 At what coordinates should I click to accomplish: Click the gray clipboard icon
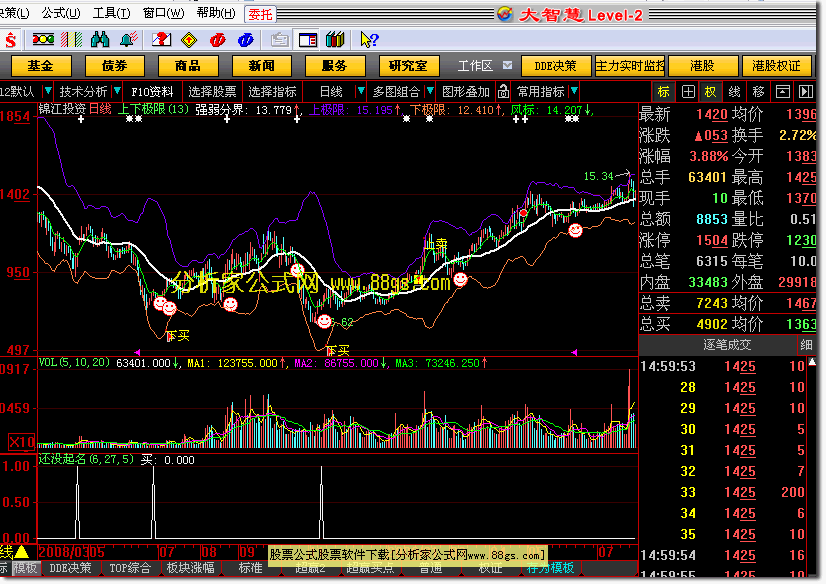(x=280, y=40)
